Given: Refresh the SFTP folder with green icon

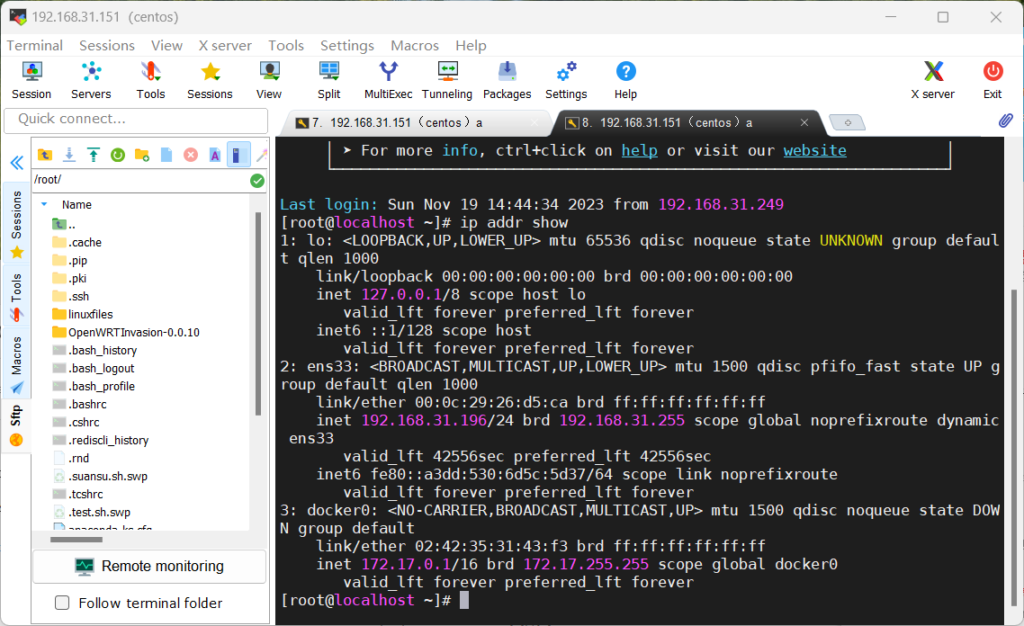Looking at the screenshot, I should 117,155.
